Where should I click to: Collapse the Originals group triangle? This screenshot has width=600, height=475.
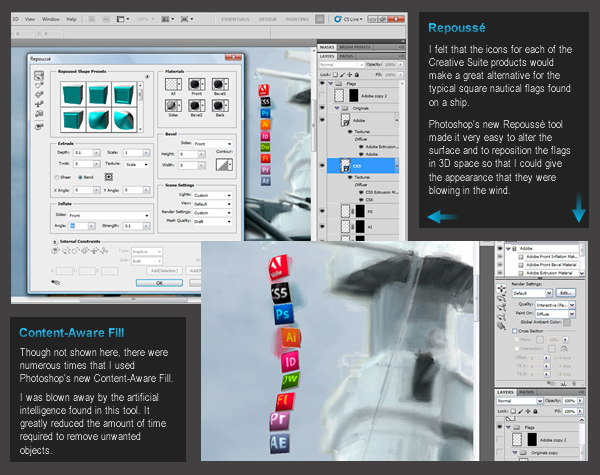pyautogui.click(x=337, y=108)
